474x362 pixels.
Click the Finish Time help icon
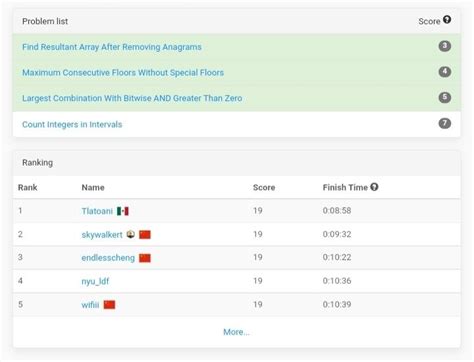click(374, 187)
